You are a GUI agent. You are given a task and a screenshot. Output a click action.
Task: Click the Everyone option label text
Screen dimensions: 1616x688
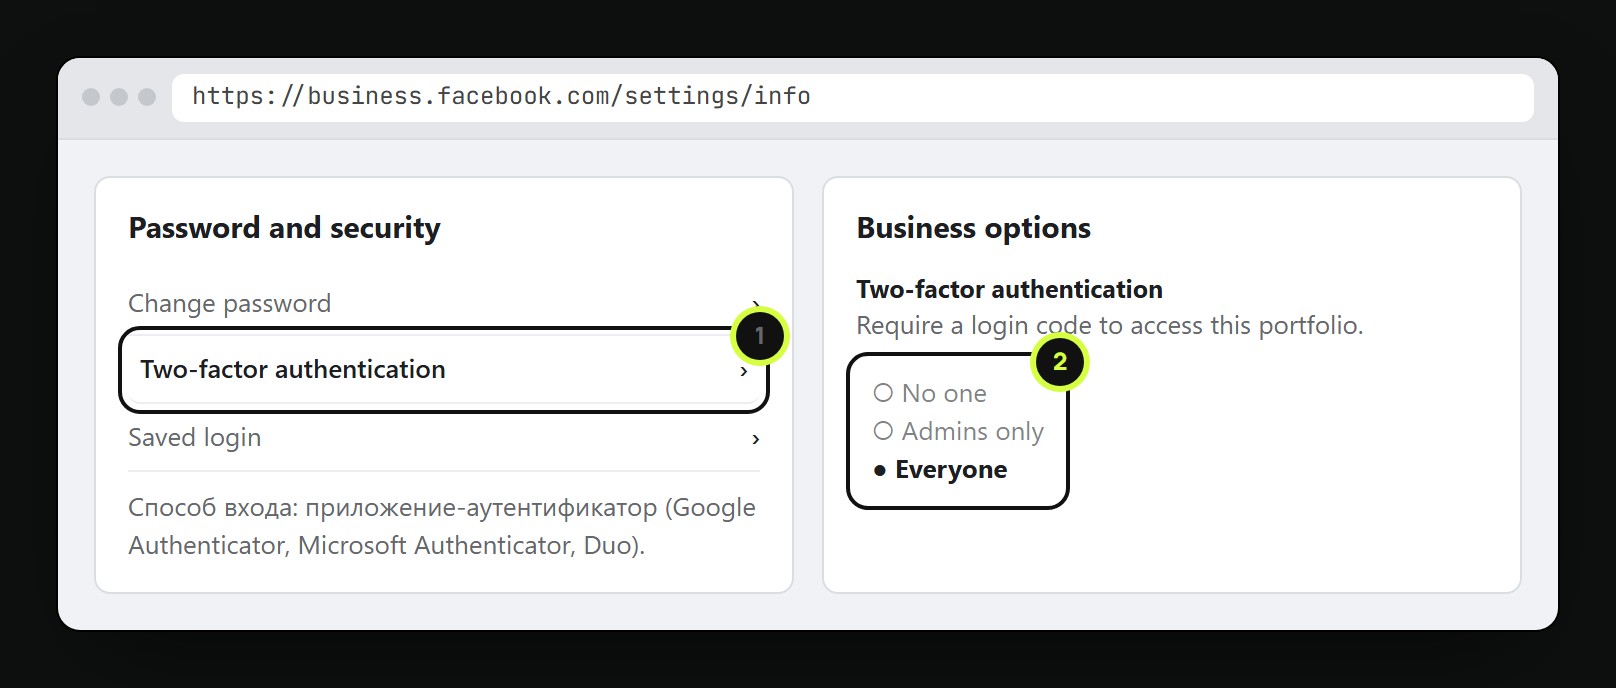click(951, 470)
